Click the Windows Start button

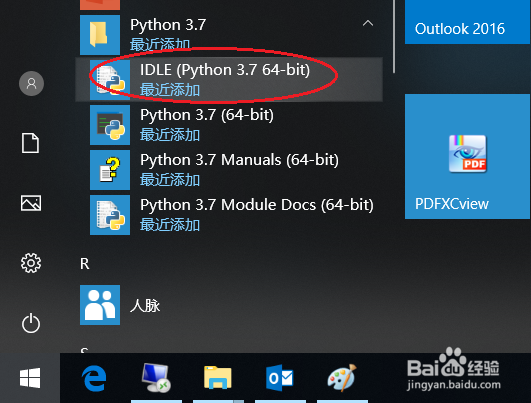click(x=30, y=378)
